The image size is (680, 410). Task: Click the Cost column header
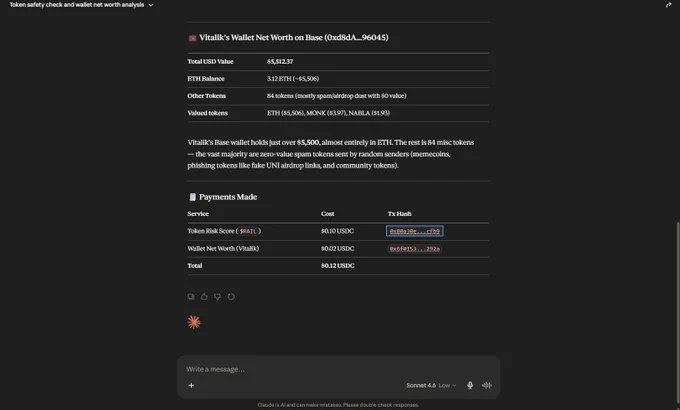coord(327,214)
